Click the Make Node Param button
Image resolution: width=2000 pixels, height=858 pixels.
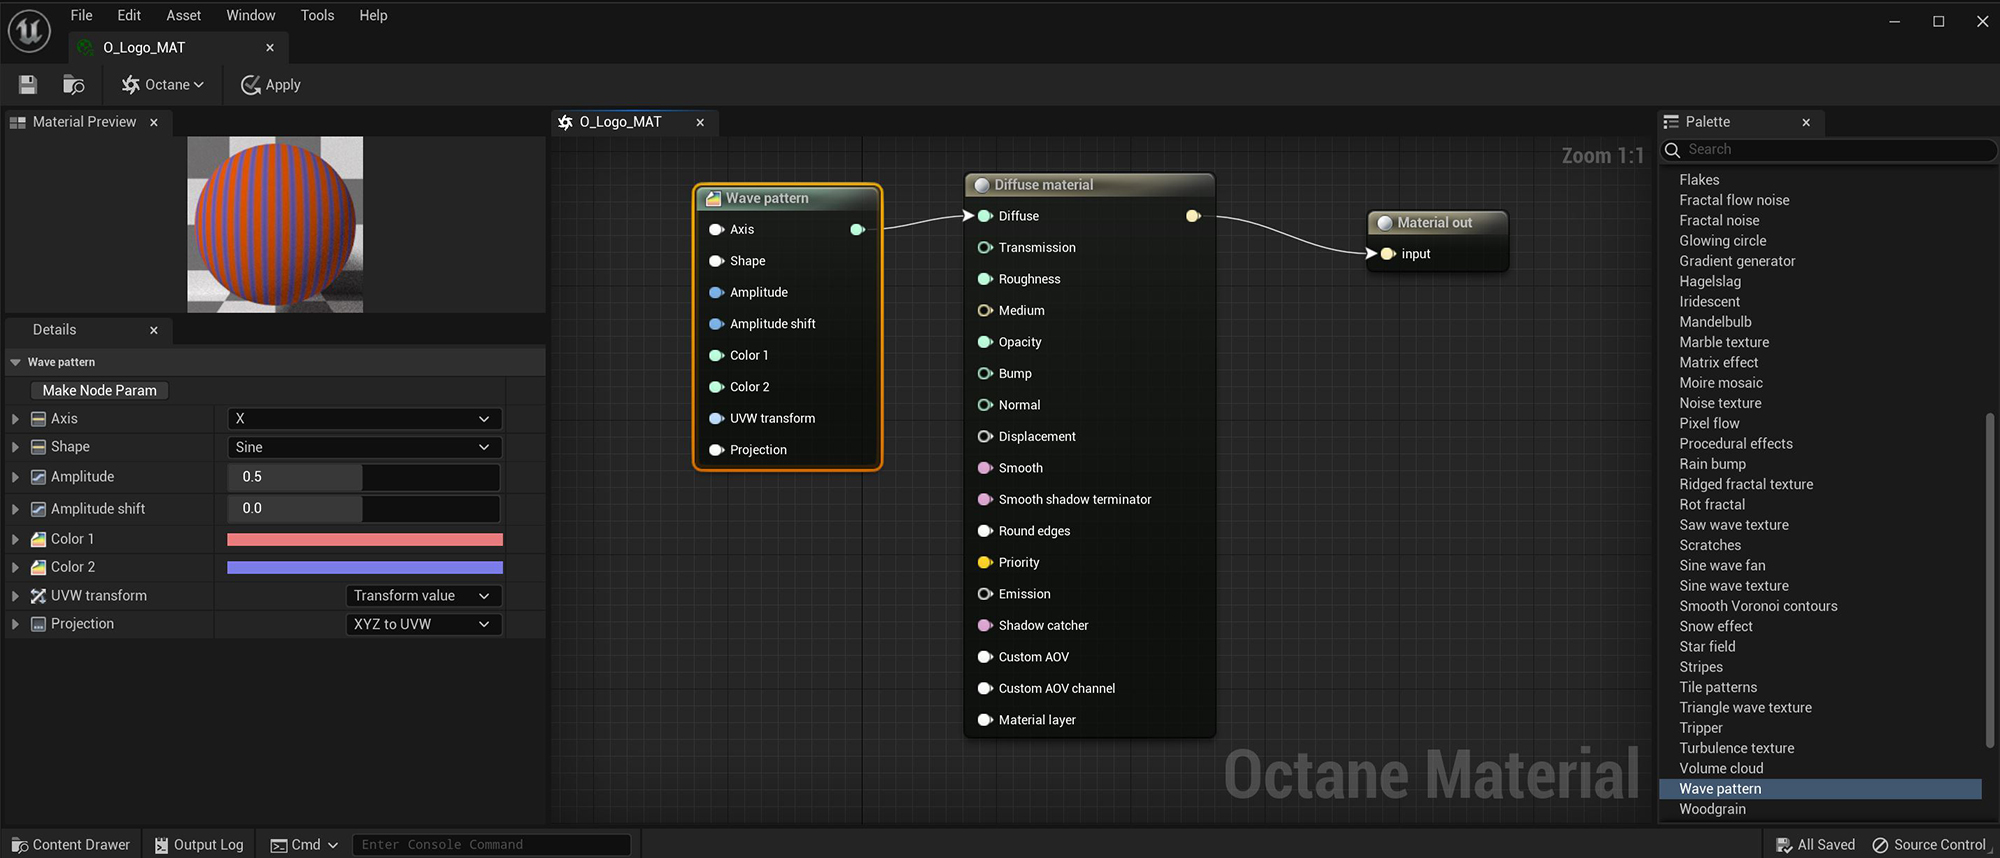click(x=99, y=390)
